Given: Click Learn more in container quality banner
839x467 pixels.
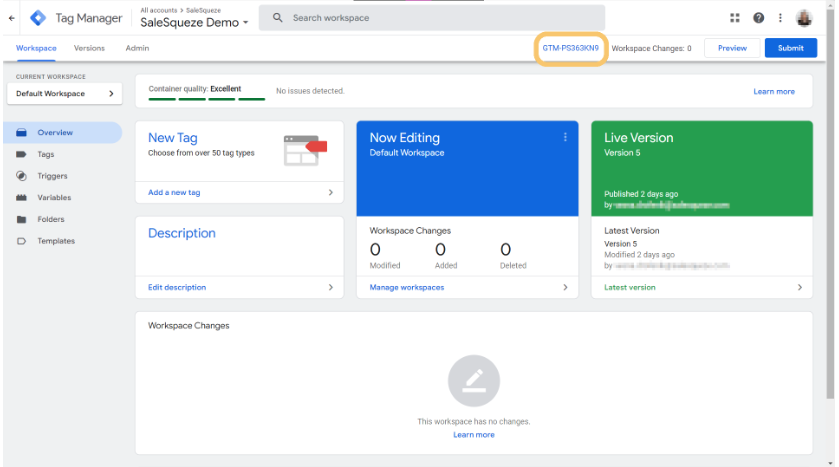Looking at the screenshot, I should point(774,91).
